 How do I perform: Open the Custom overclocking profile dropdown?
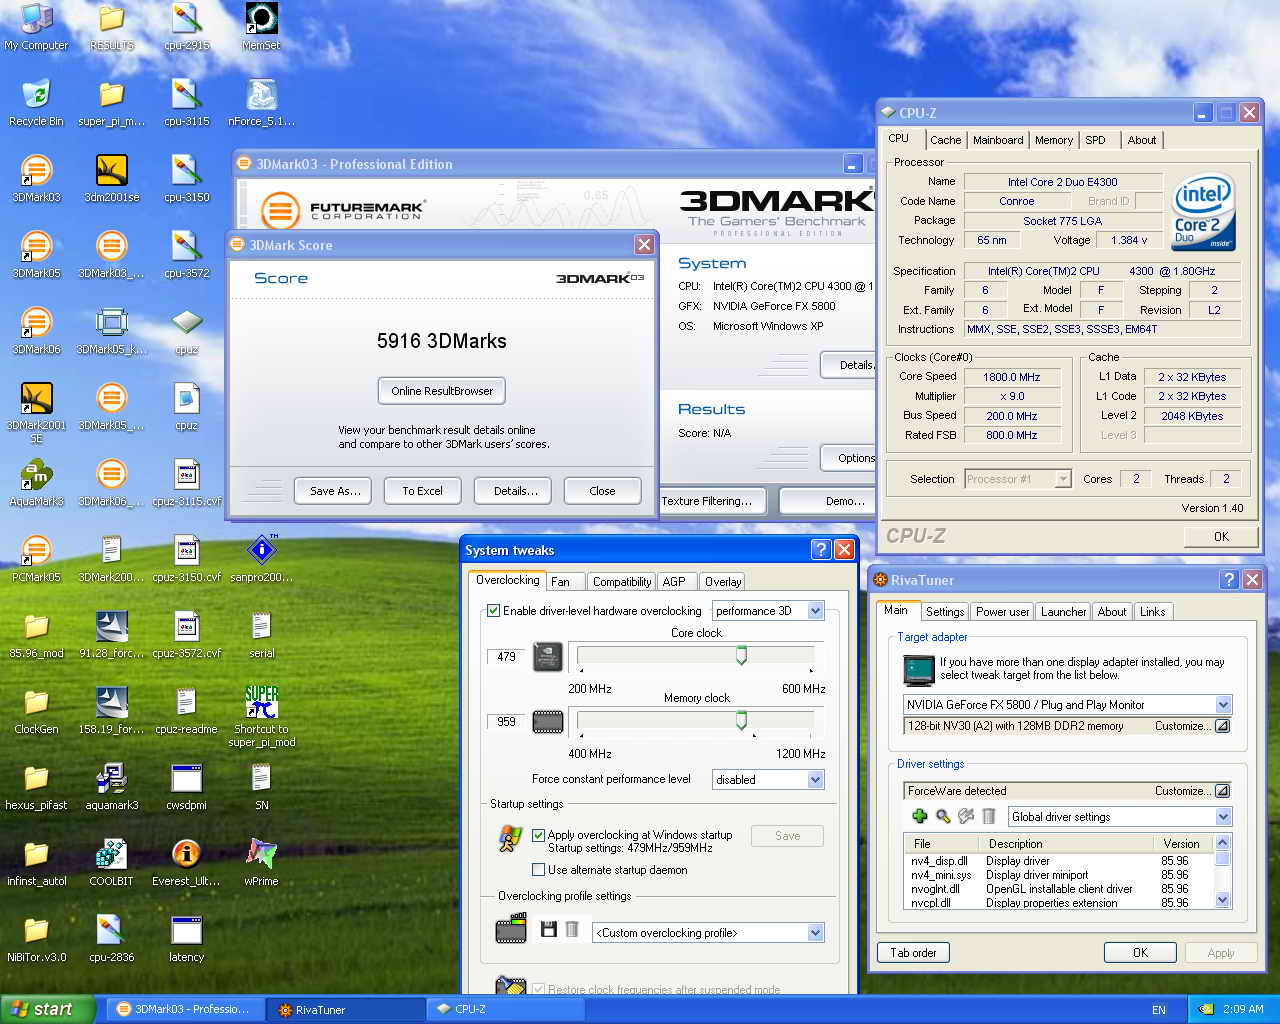coord(815,933)
